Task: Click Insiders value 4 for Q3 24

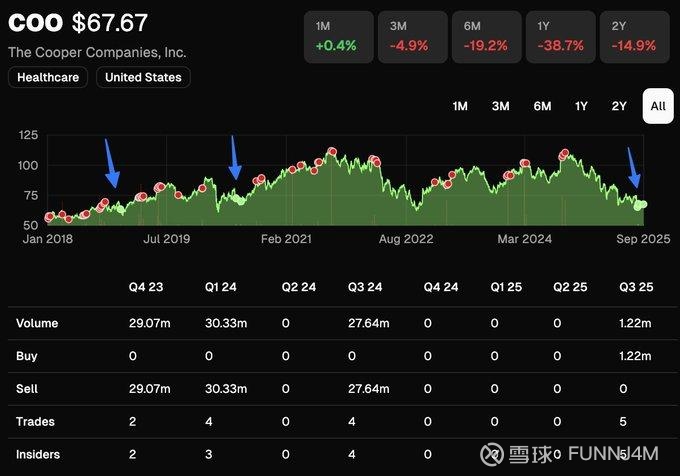Action: pyautogui.click(x=352, y=454)
